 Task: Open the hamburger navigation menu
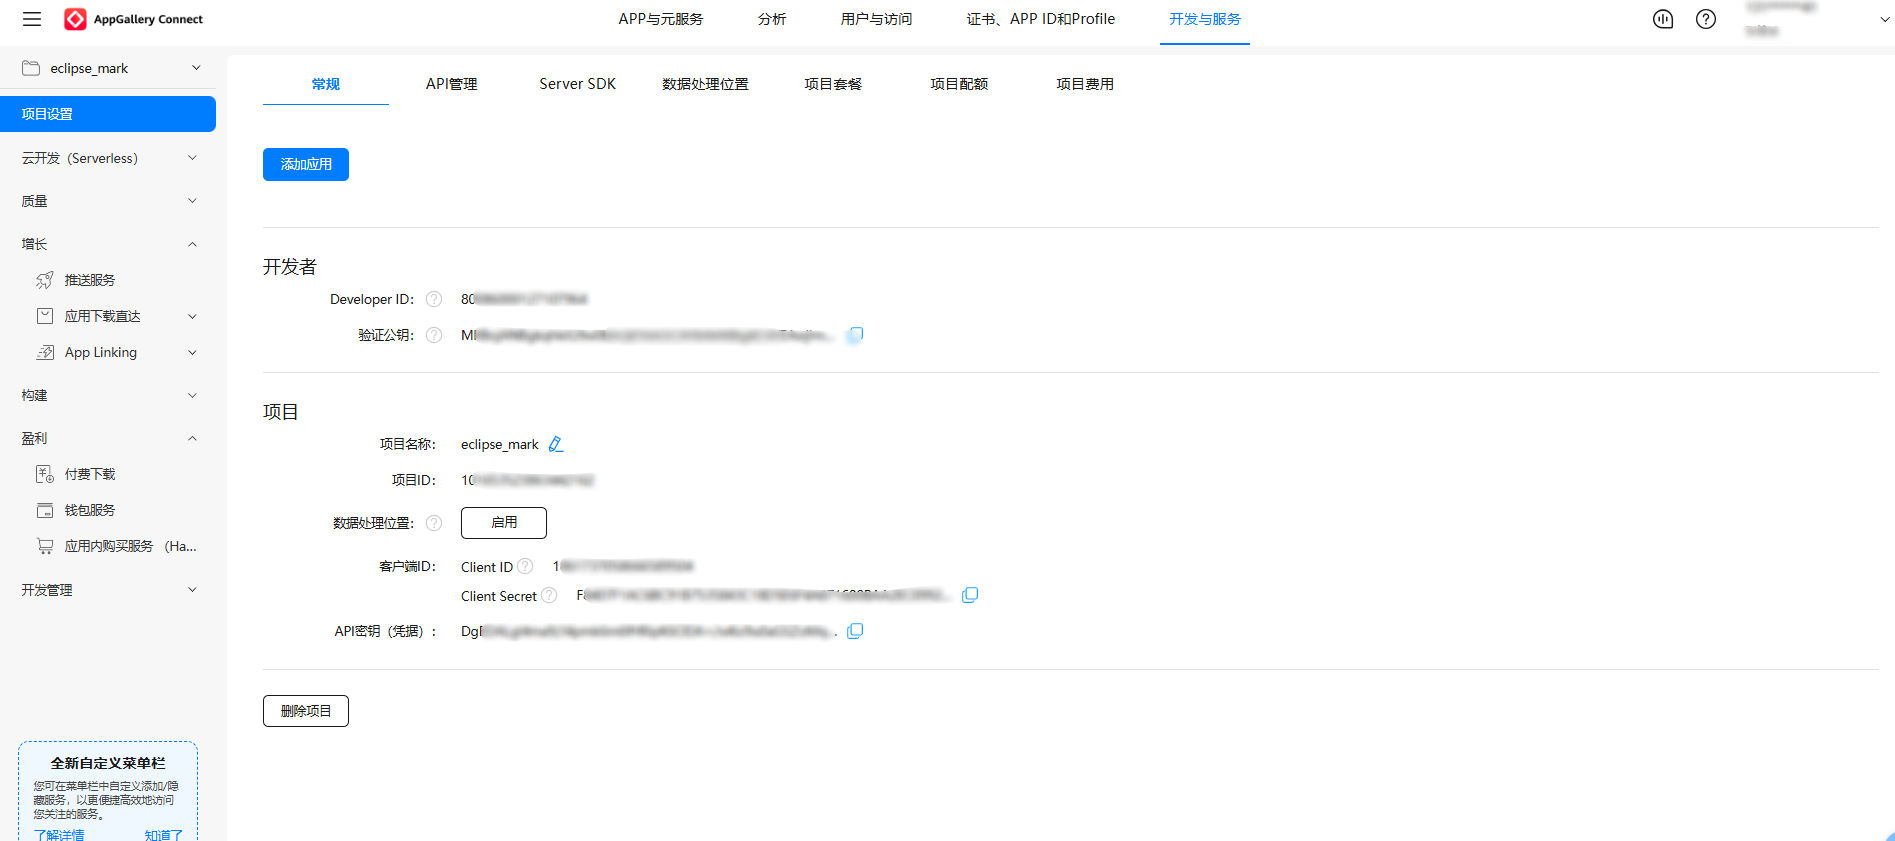[x=32, y=19]
